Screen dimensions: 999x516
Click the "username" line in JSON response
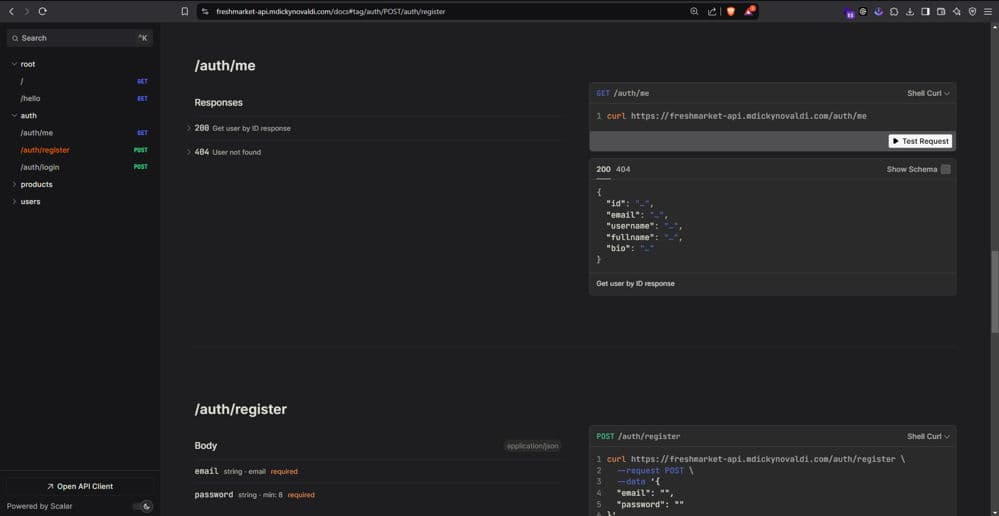pos(643,226)
